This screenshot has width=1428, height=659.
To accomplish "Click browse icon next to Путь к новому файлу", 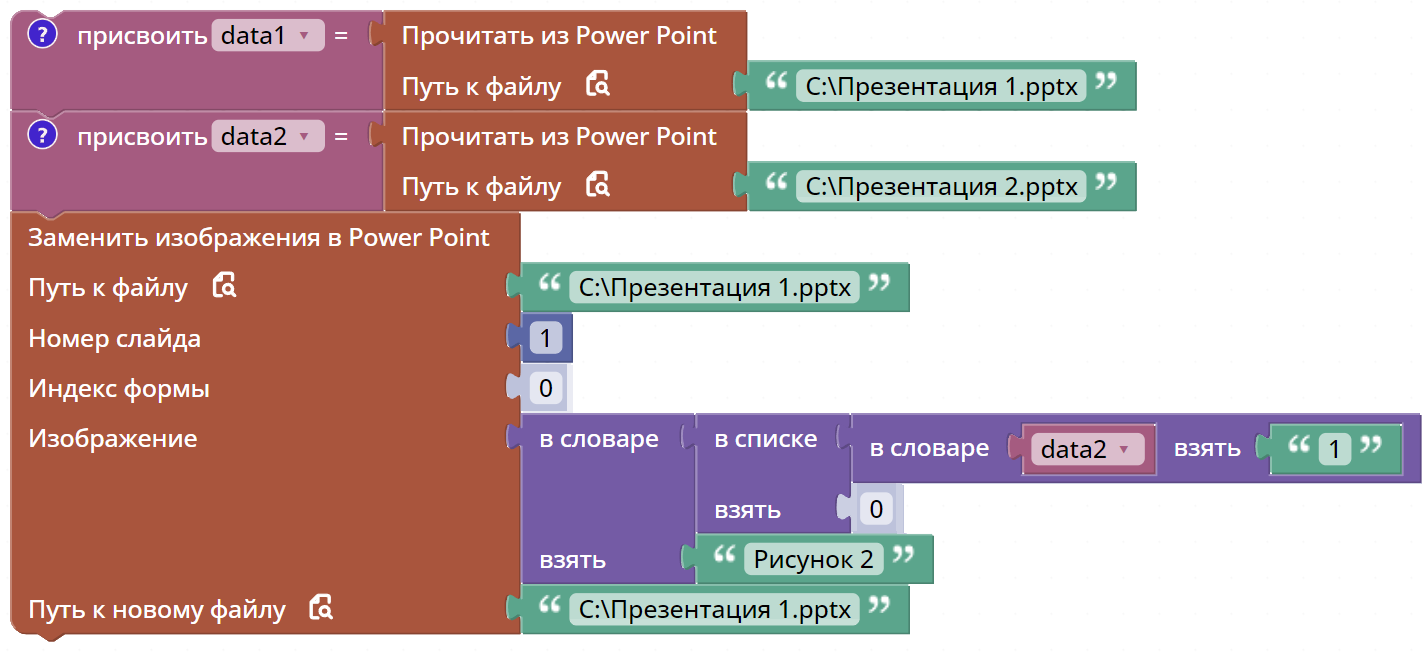I will click(x=321, y=605).
